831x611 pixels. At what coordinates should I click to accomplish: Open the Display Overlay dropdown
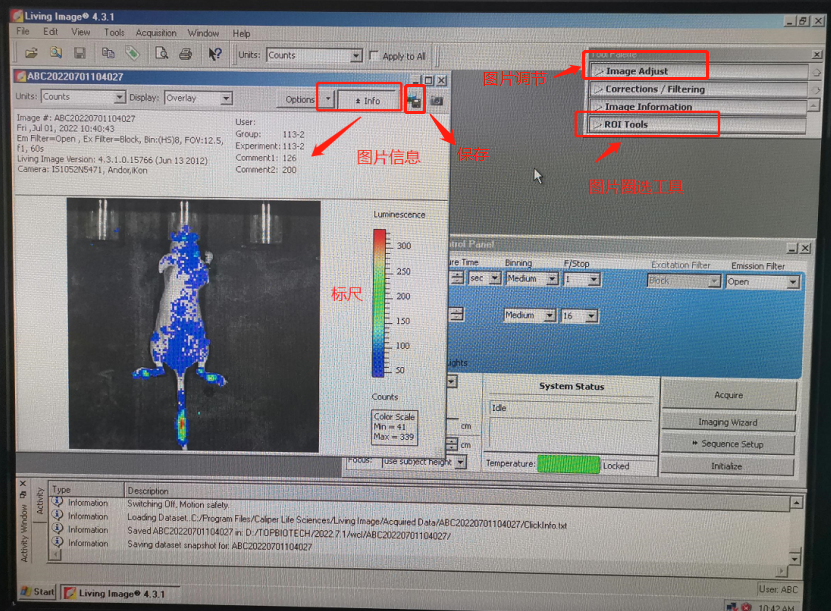pos(226,99)
